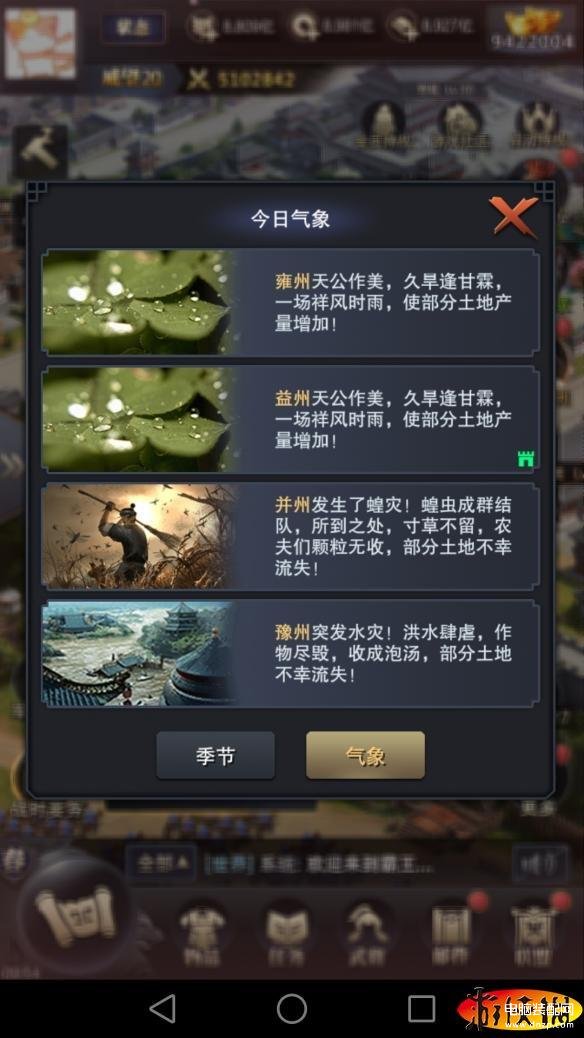Close the 今日气象 weather dialog
584x1038 pixels.
tap(513, 217)
